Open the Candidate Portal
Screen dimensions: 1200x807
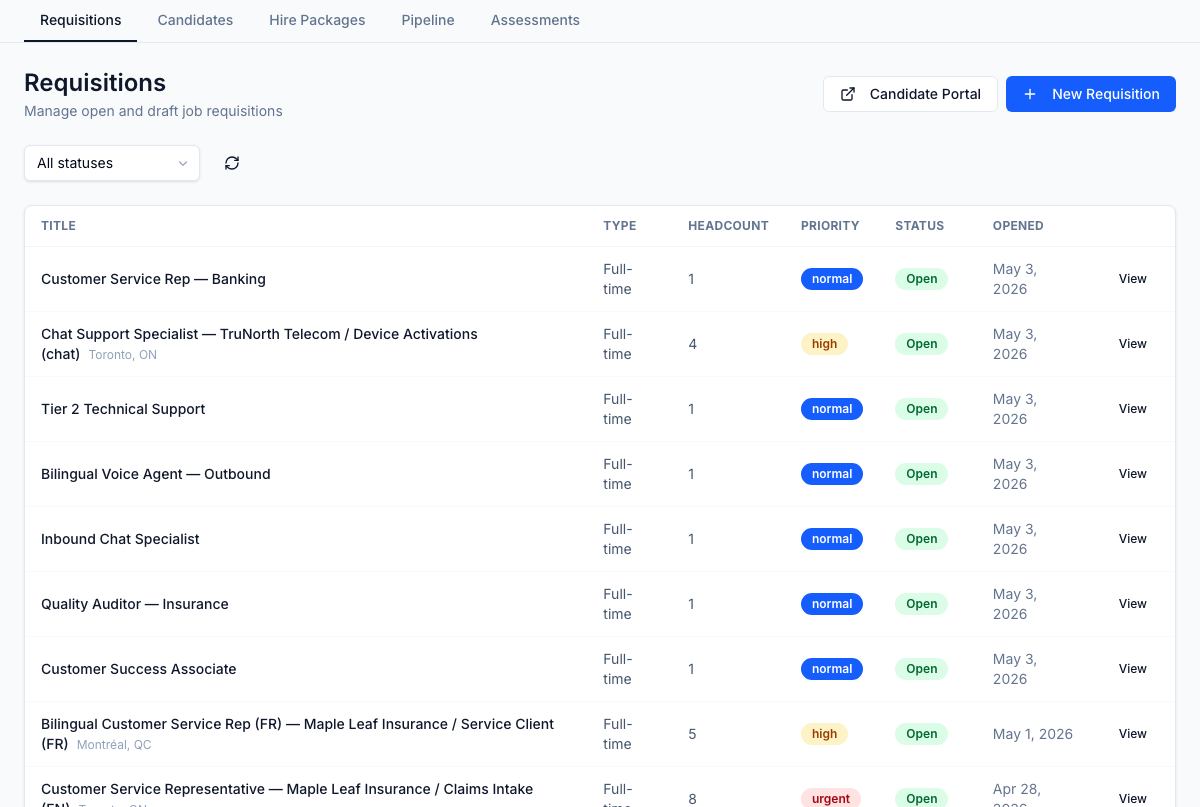click(x=910, y=94)
